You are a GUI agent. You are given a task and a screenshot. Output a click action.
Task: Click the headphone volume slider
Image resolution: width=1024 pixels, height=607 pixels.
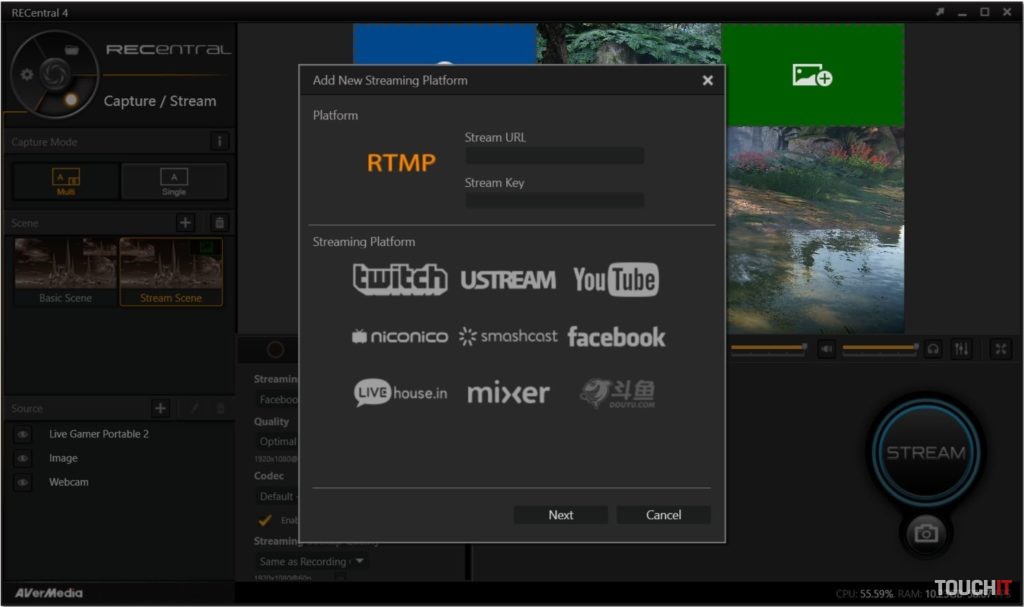(x=879, y=348)
